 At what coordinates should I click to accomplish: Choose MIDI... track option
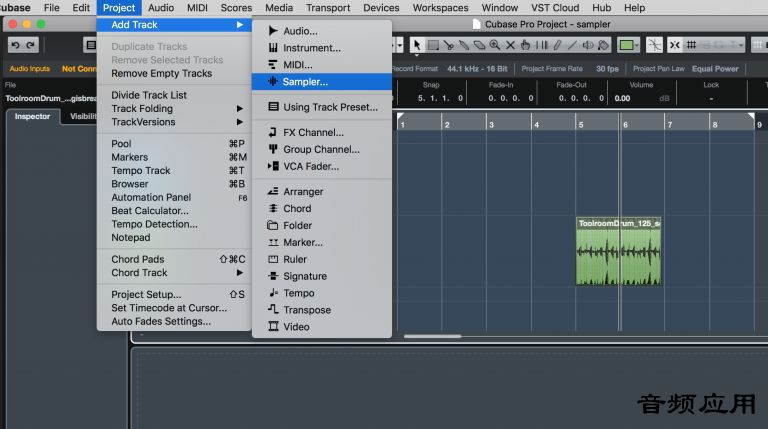(x=322, y=65)
